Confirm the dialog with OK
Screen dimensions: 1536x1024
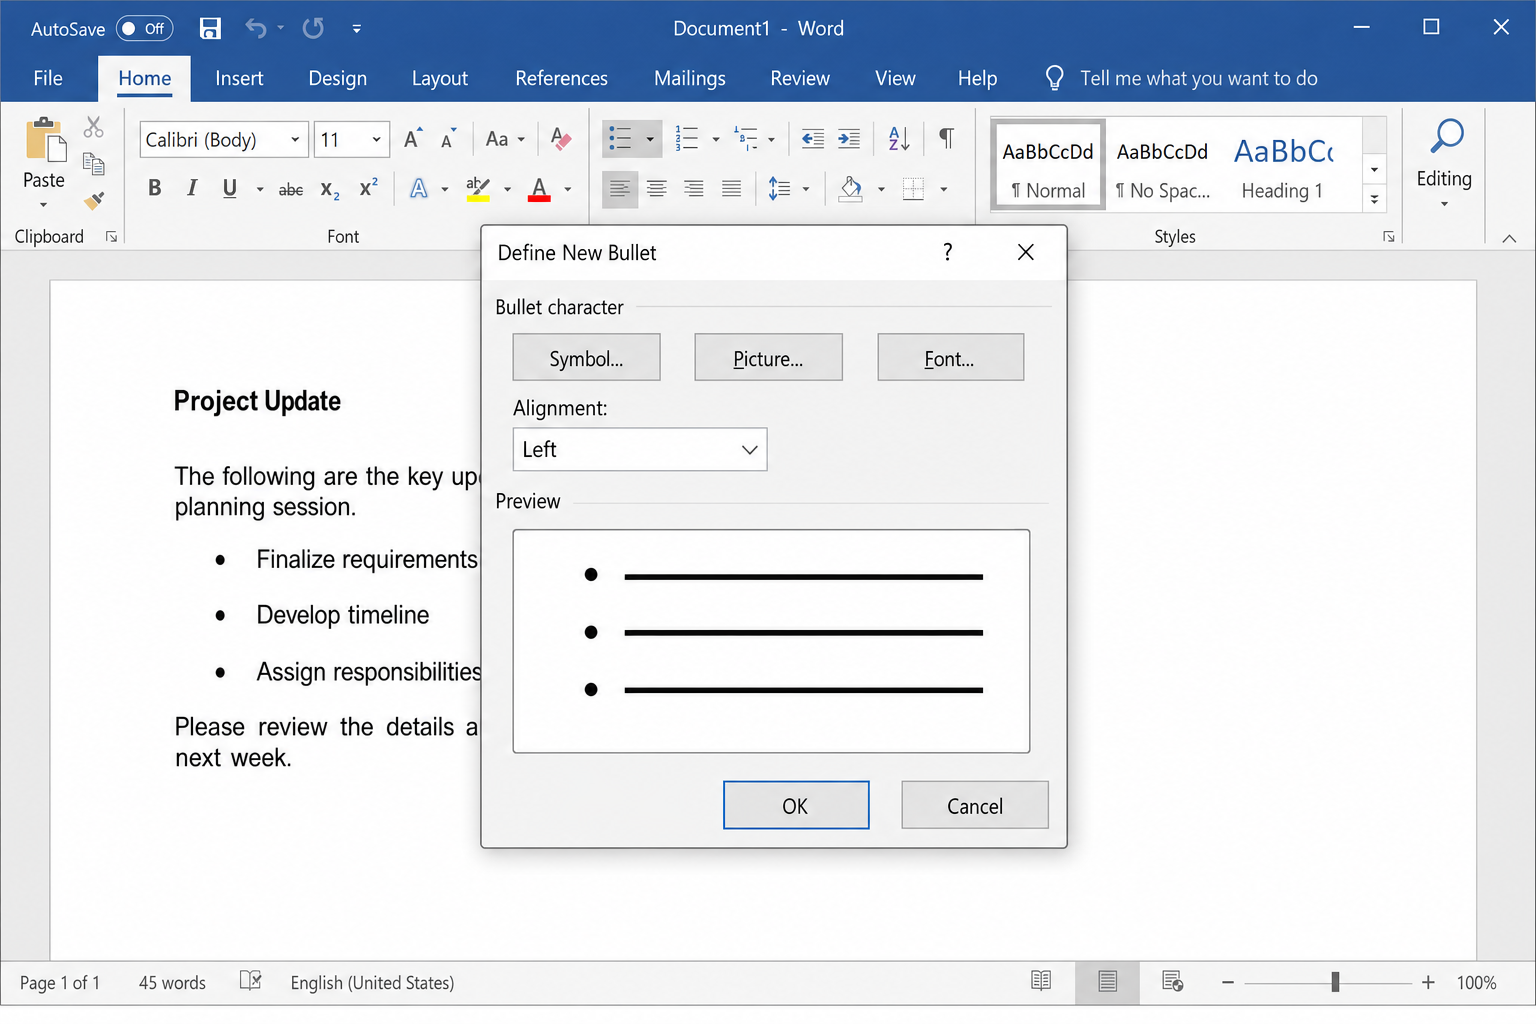click(796, 805)
